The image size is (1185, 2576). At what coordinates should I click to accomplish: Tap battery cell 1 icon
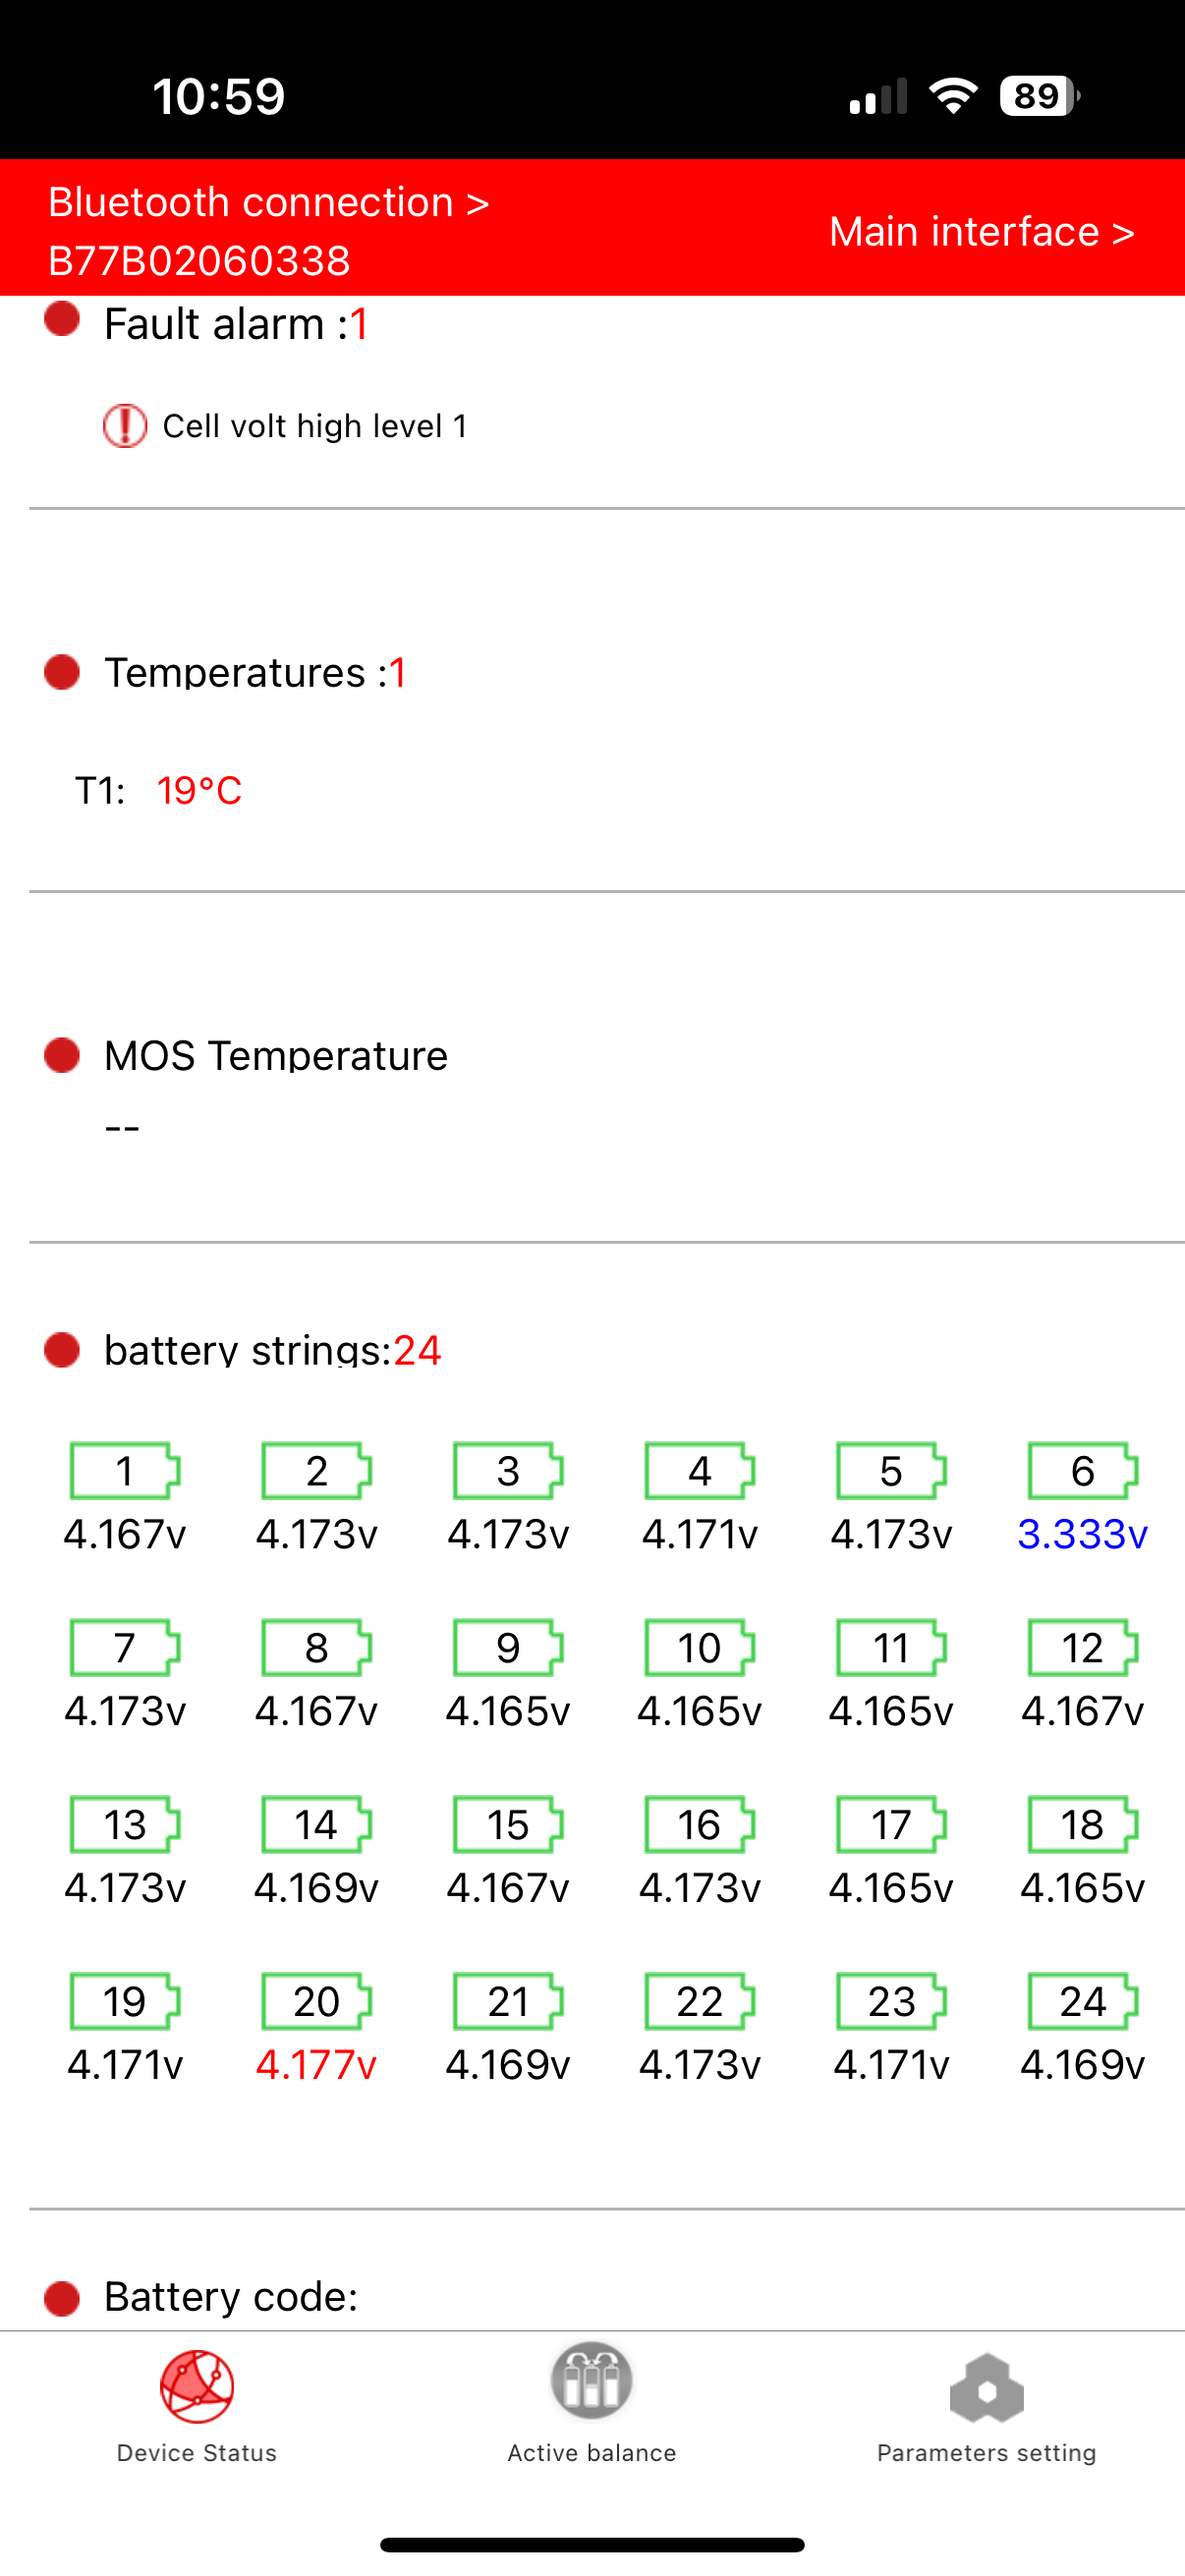[x=124, y=1471]
